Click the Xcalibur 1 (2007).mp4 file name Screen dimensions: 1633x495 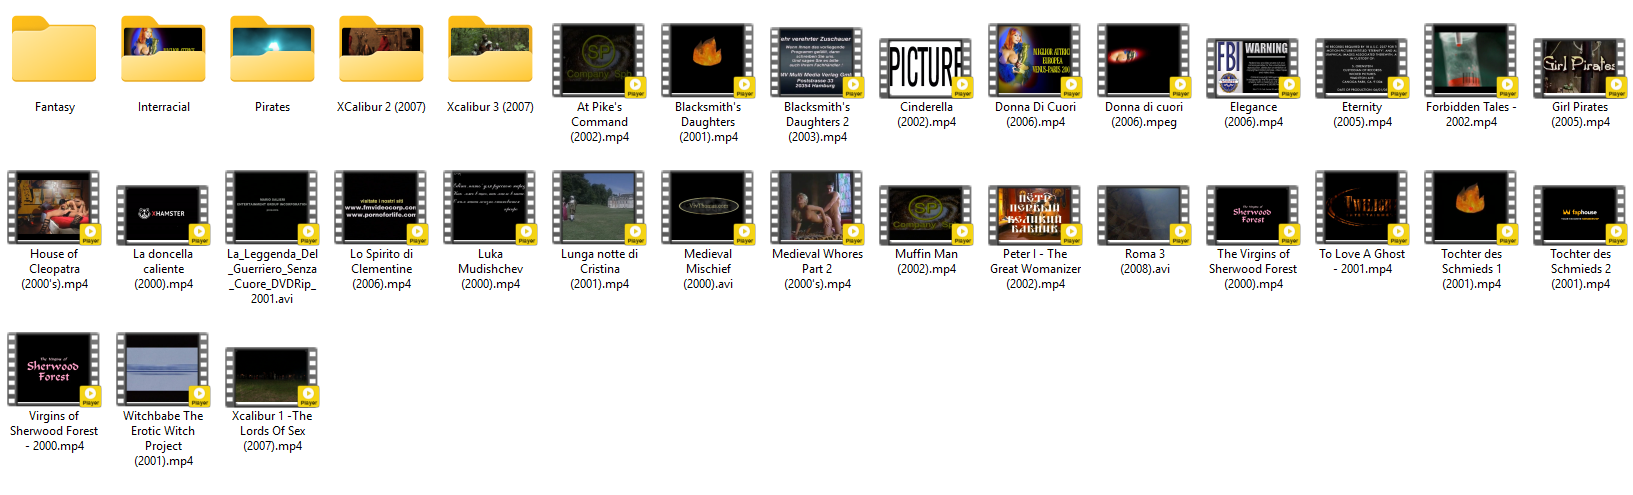coord(272,431)
